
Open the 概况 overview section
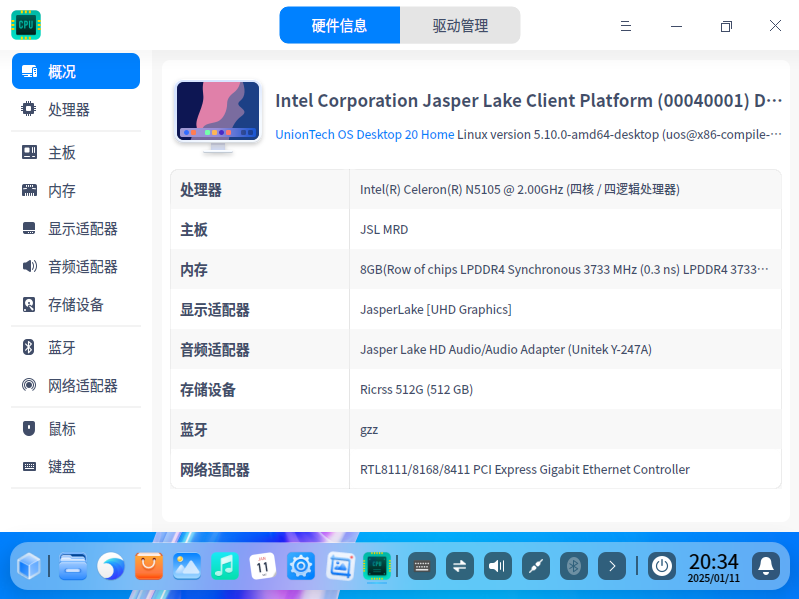pos(76,71)
